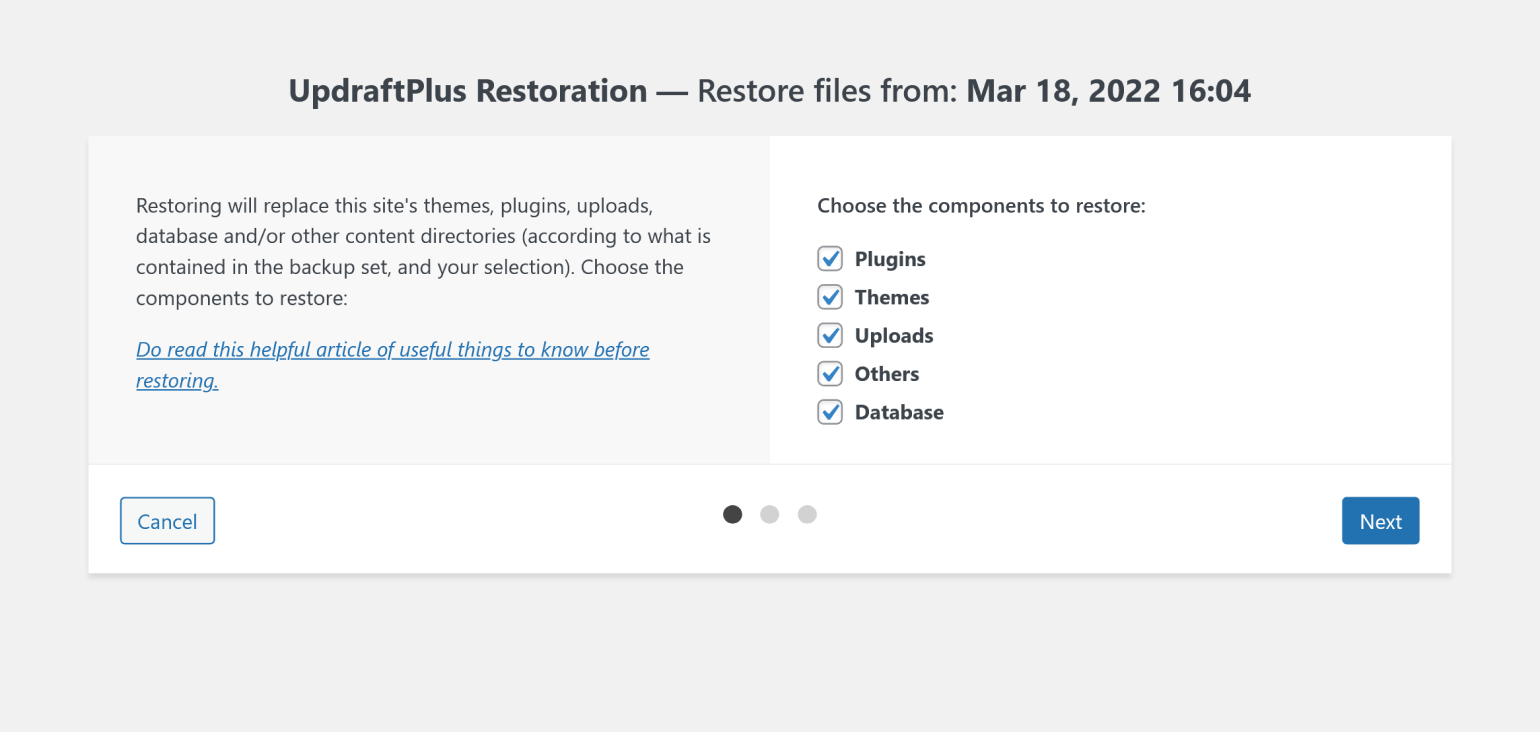Select the second step indicator dot
The width and height of the screenshot is (1540, 732).
770,514
